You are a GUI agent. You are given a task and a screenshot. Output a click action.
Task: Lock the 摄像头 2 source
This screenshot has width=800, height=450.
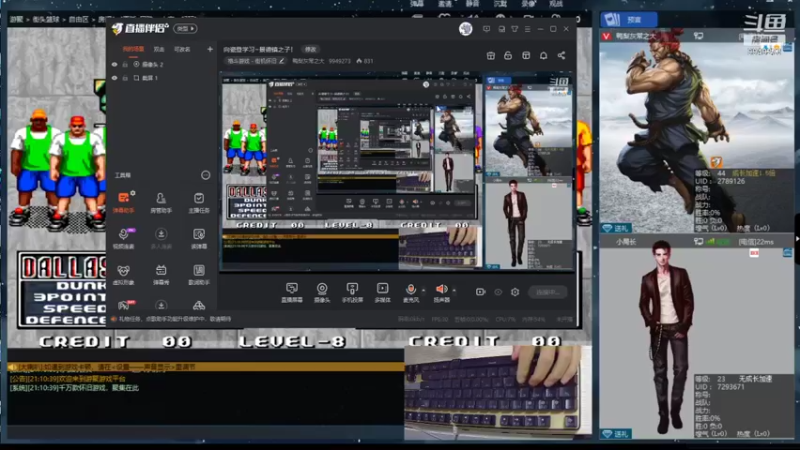tap(125, 65)
